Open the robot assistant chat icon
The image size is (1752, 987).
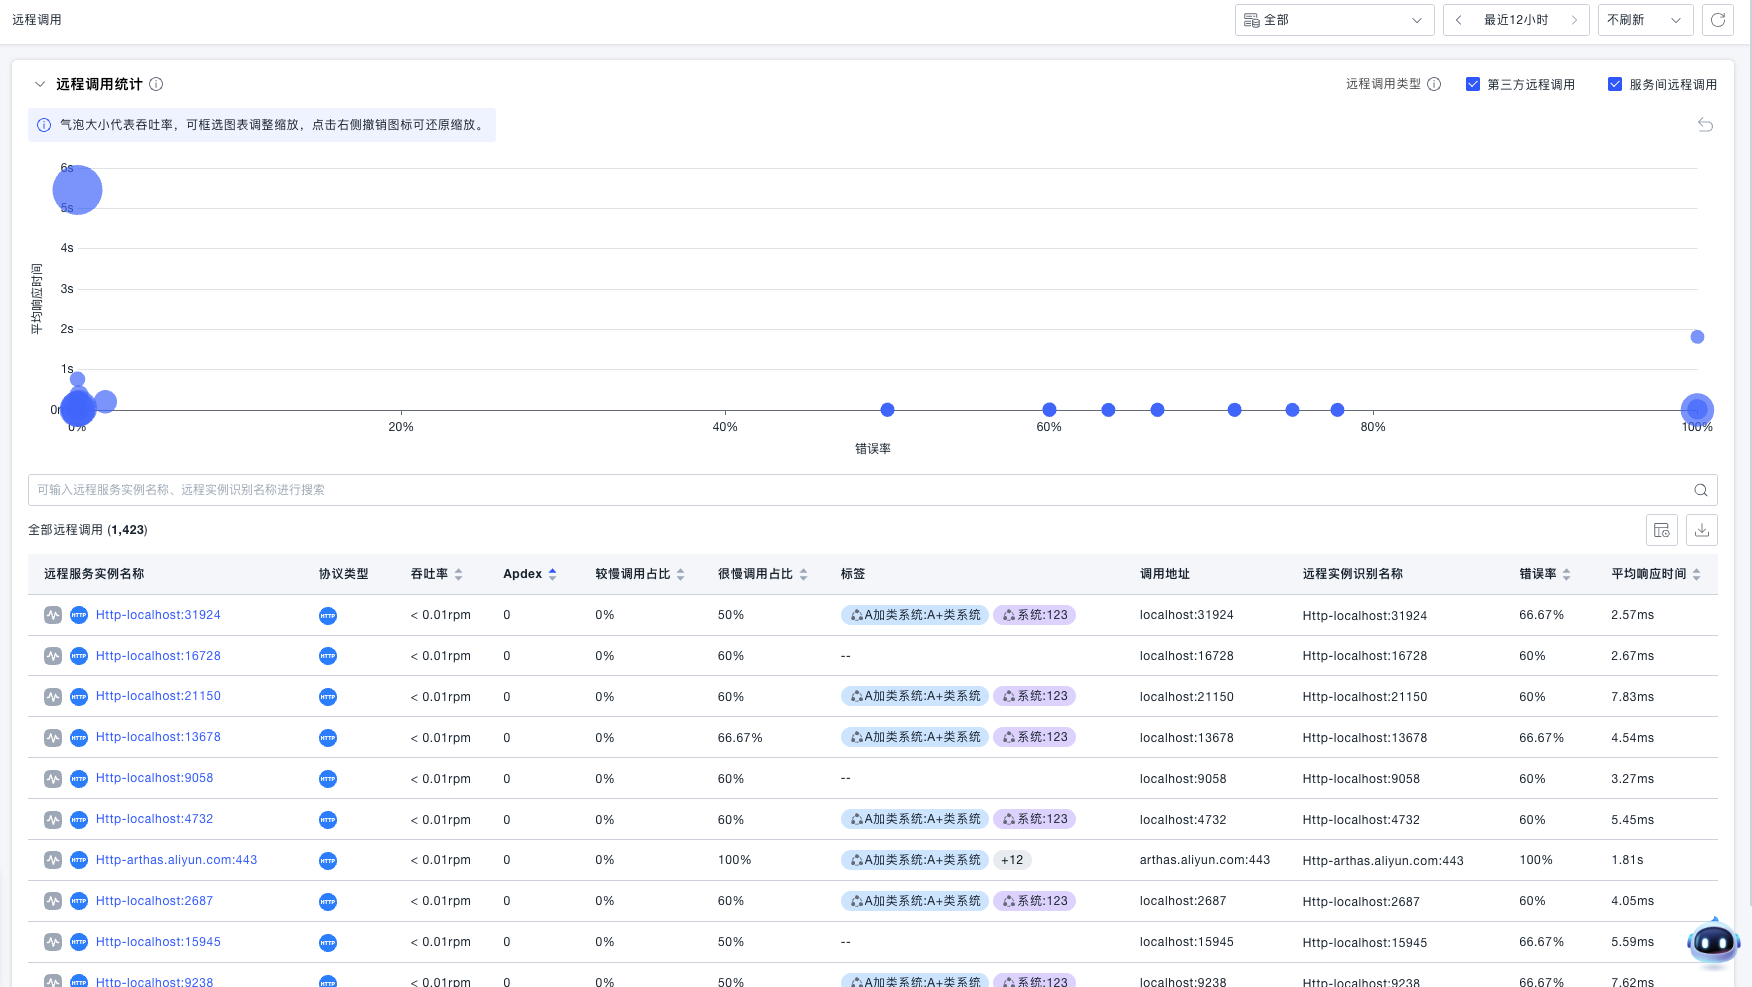click(1713, 941)
